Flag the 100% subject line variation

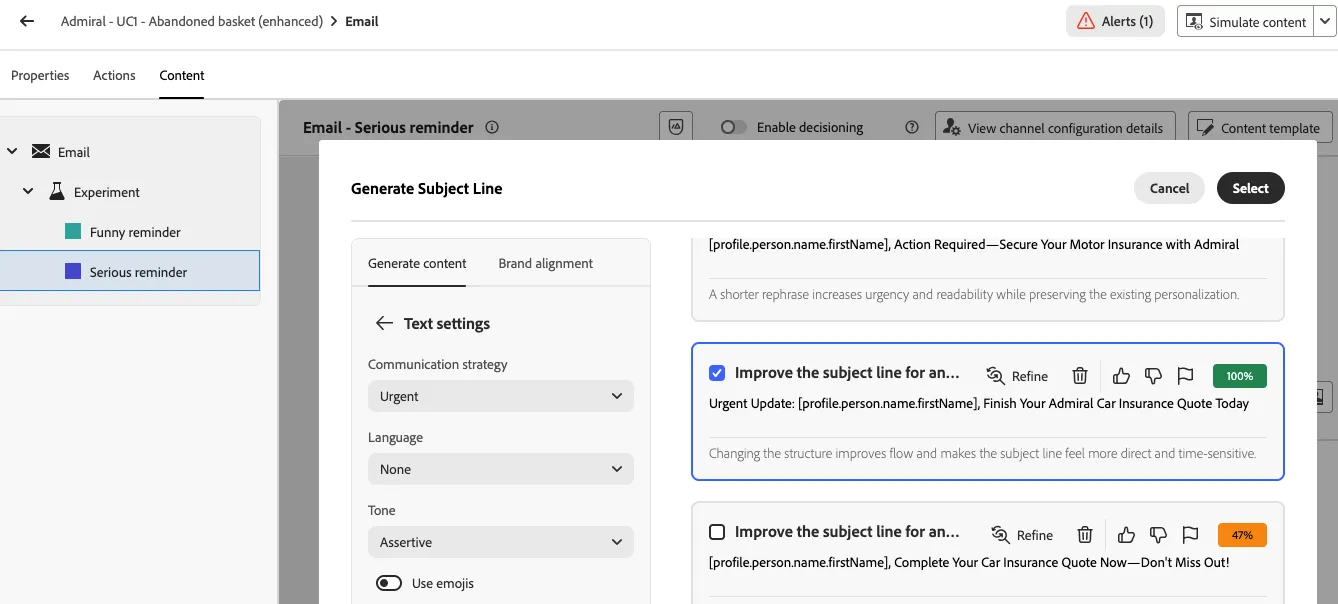1185,376
